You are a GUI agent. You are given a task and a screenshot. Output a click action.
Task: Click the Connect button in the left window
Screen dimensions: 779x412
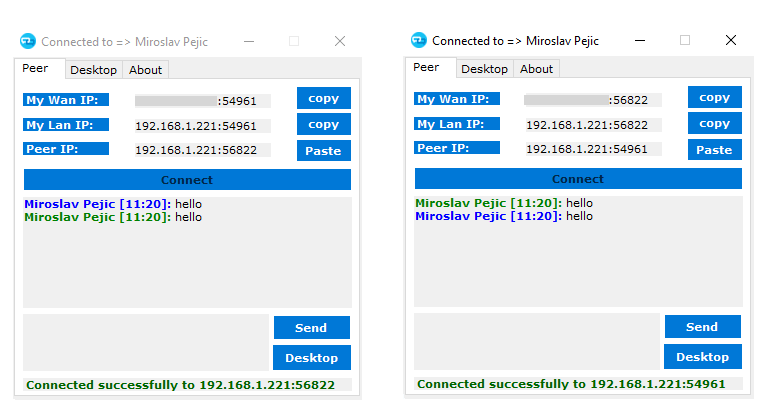click(187, 180)
